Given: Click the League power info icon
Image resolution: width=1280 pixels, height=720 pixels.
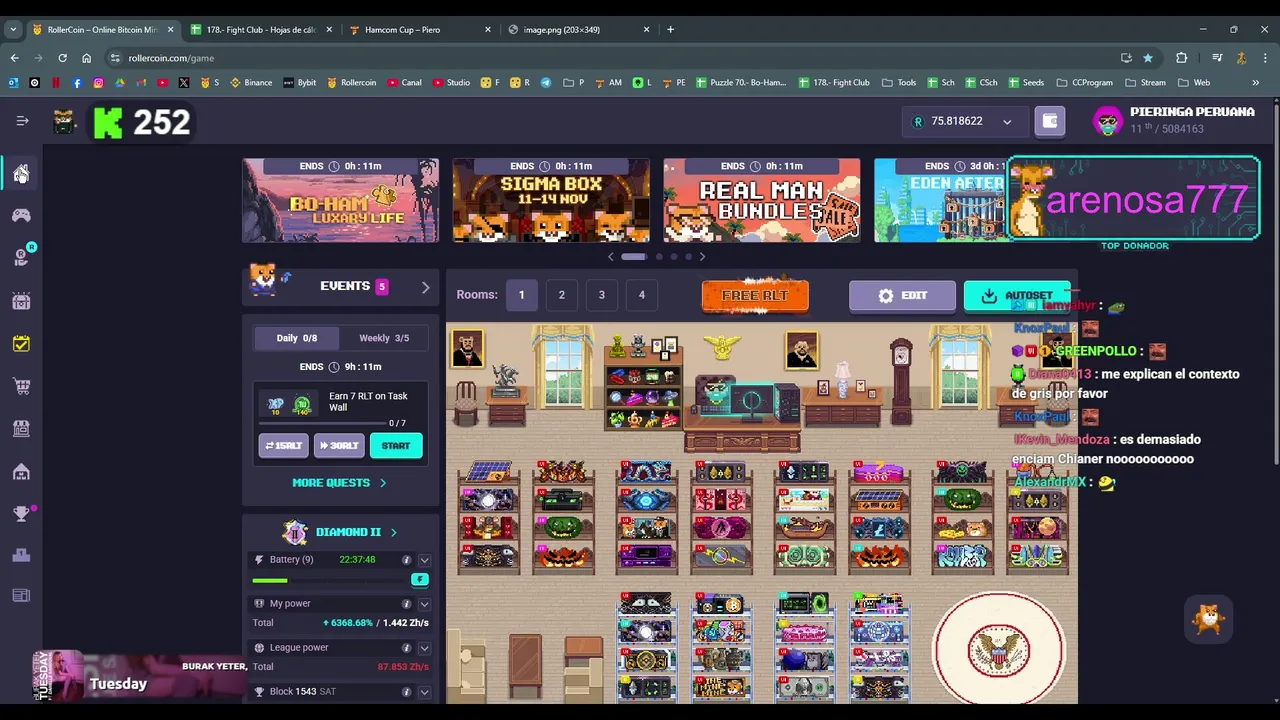Looking at the screenshot, I should click(406, 648).
